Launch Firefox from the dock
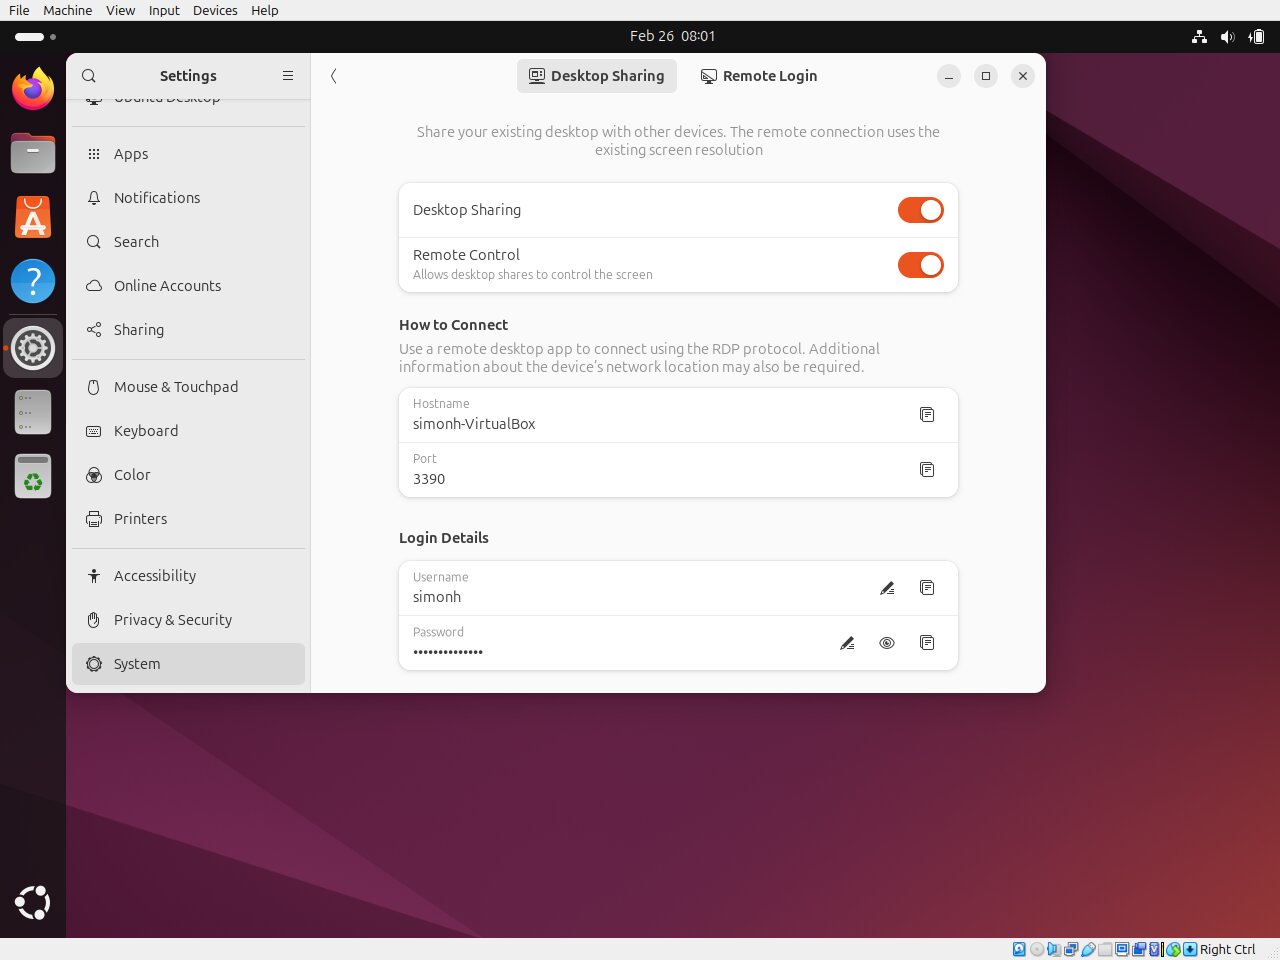The height and width of the screenshot is (960, 1280). click(33, 90)
